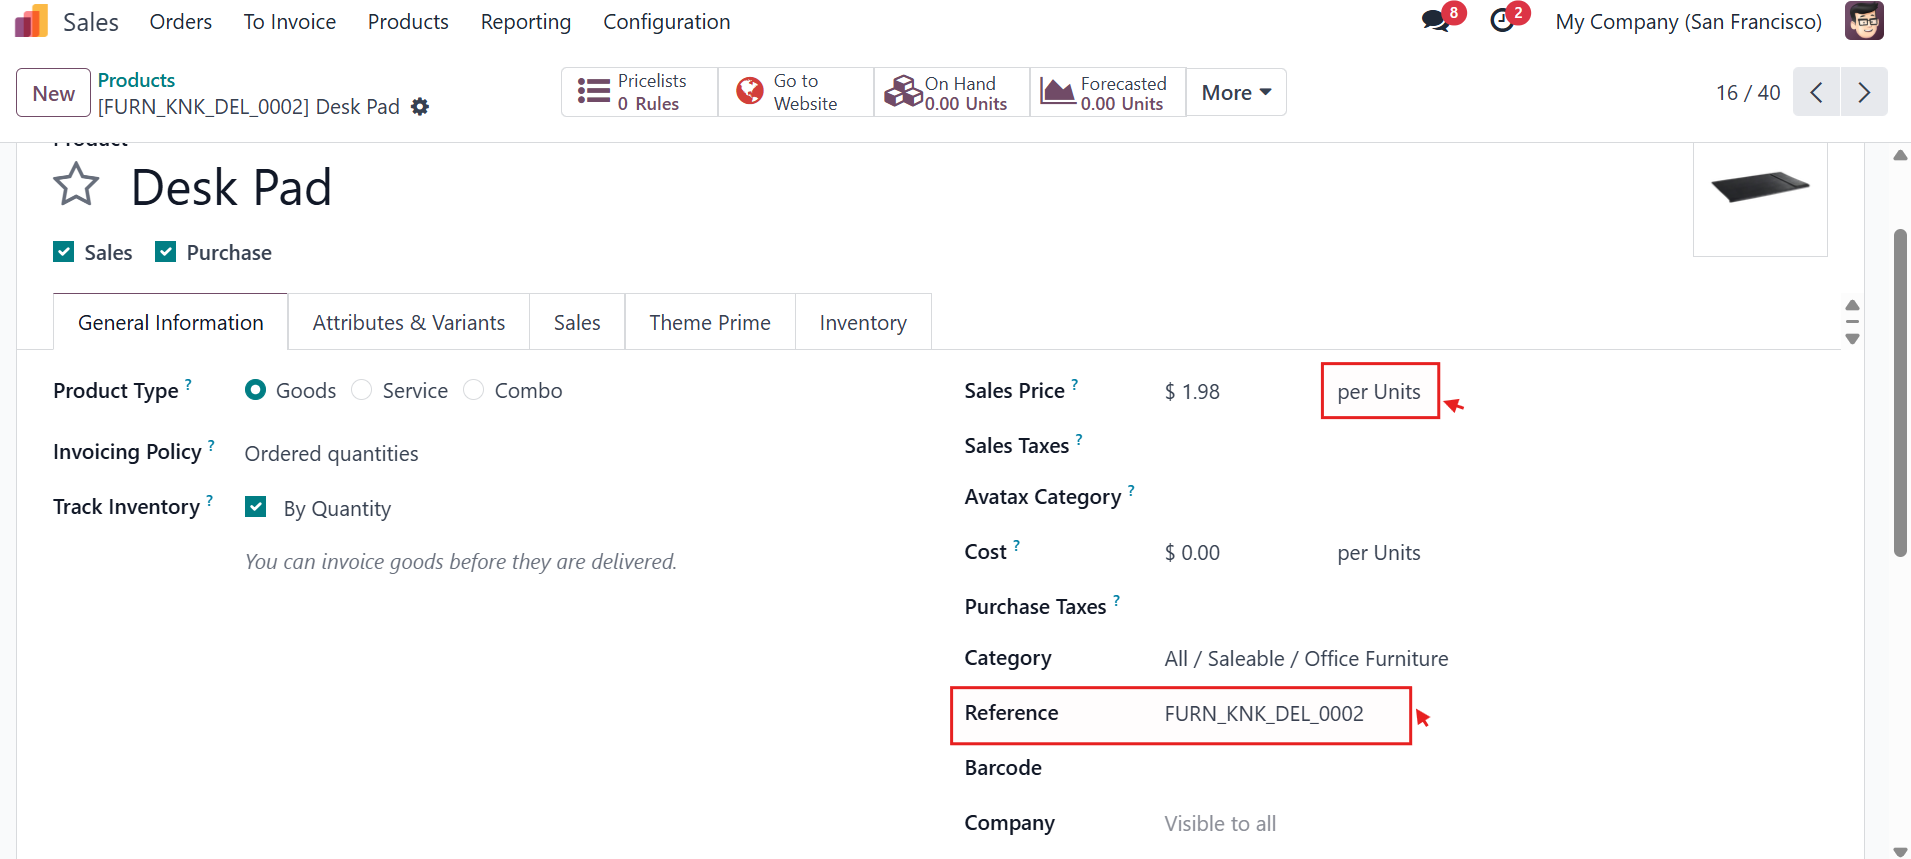Click the Sales Price per Units field

coord(1379,392)
